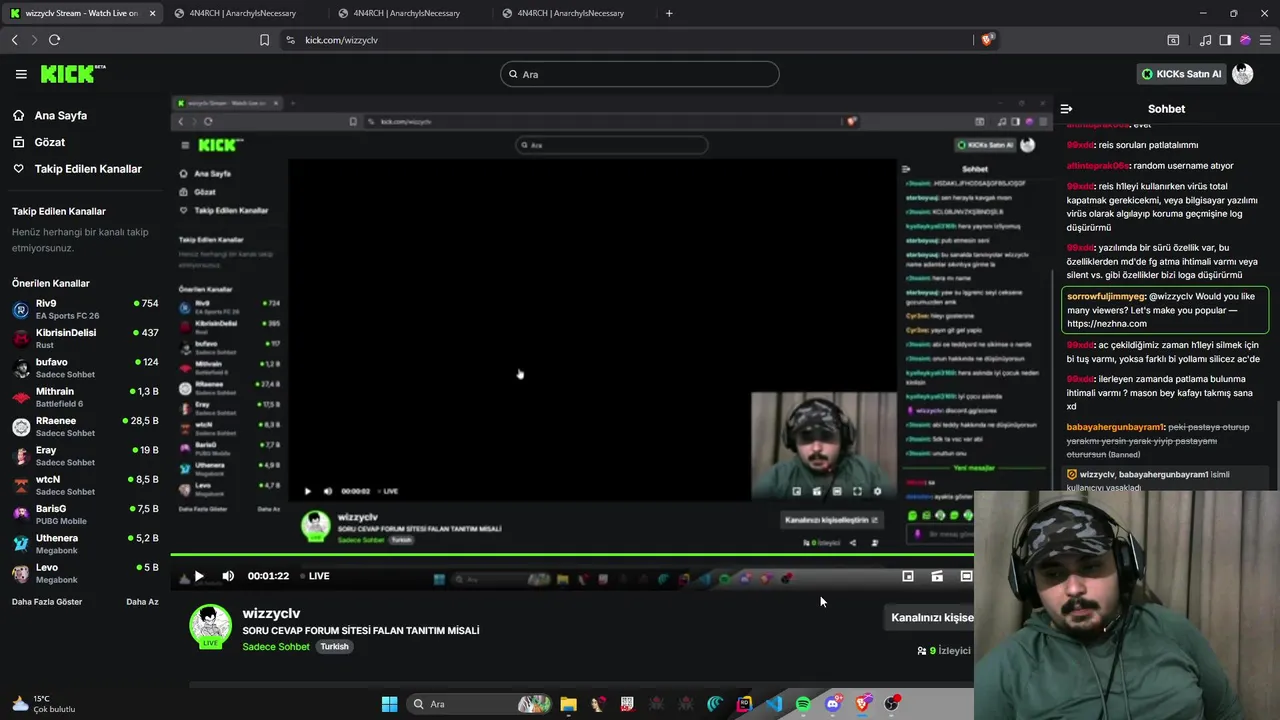Click babayahergunbayram1 username in chat
Image resolution: width=1280 pixels, height=720 pixels.
[x=1116, y=427]
